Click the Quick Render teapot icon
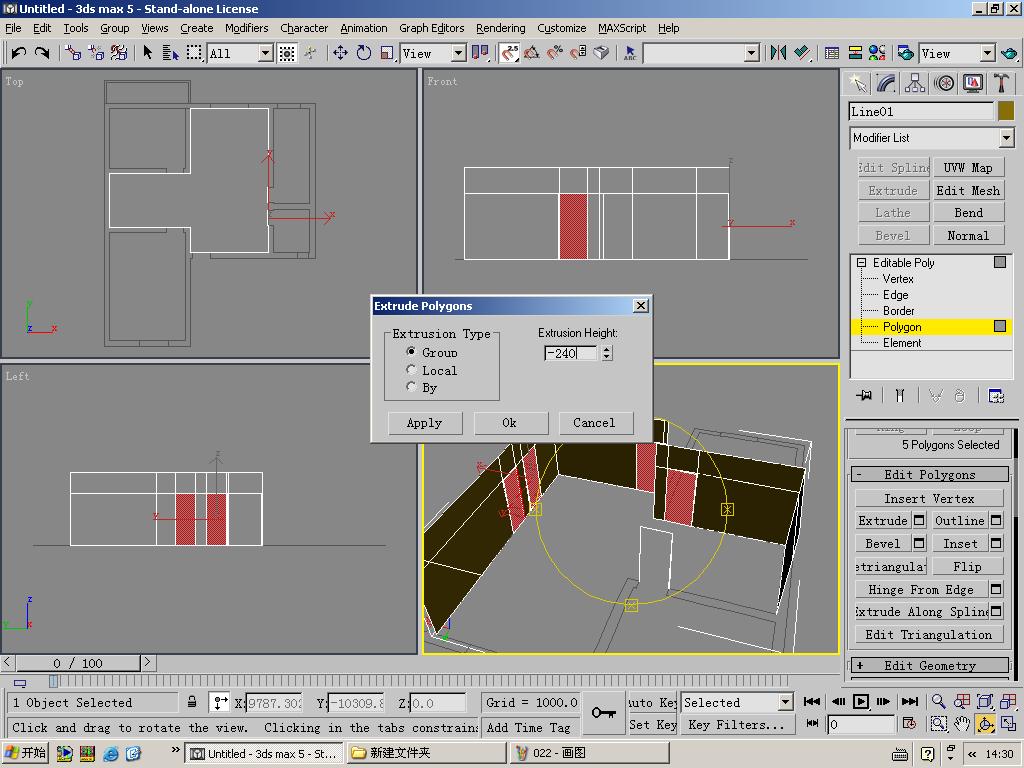This screenshot has height=768, width=1024. click(1009, 53)
